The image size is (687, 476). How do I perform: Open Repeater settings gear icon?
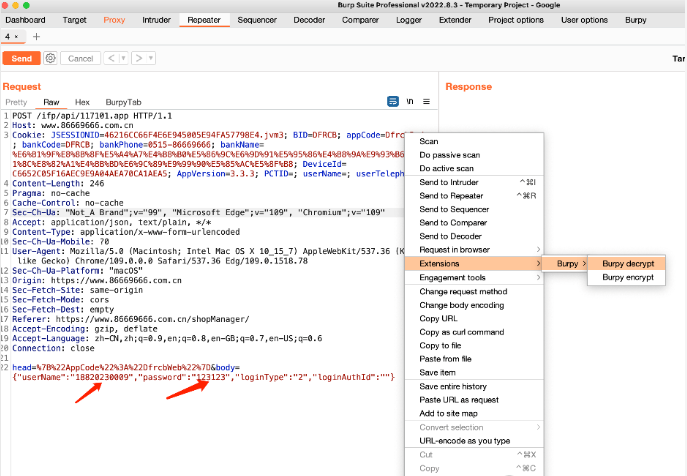coord(50,58)
